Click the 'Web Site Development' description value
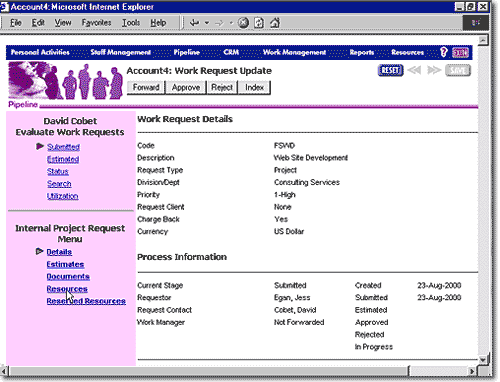The width and height of the screenshot is (500, 382). [311, 158]
